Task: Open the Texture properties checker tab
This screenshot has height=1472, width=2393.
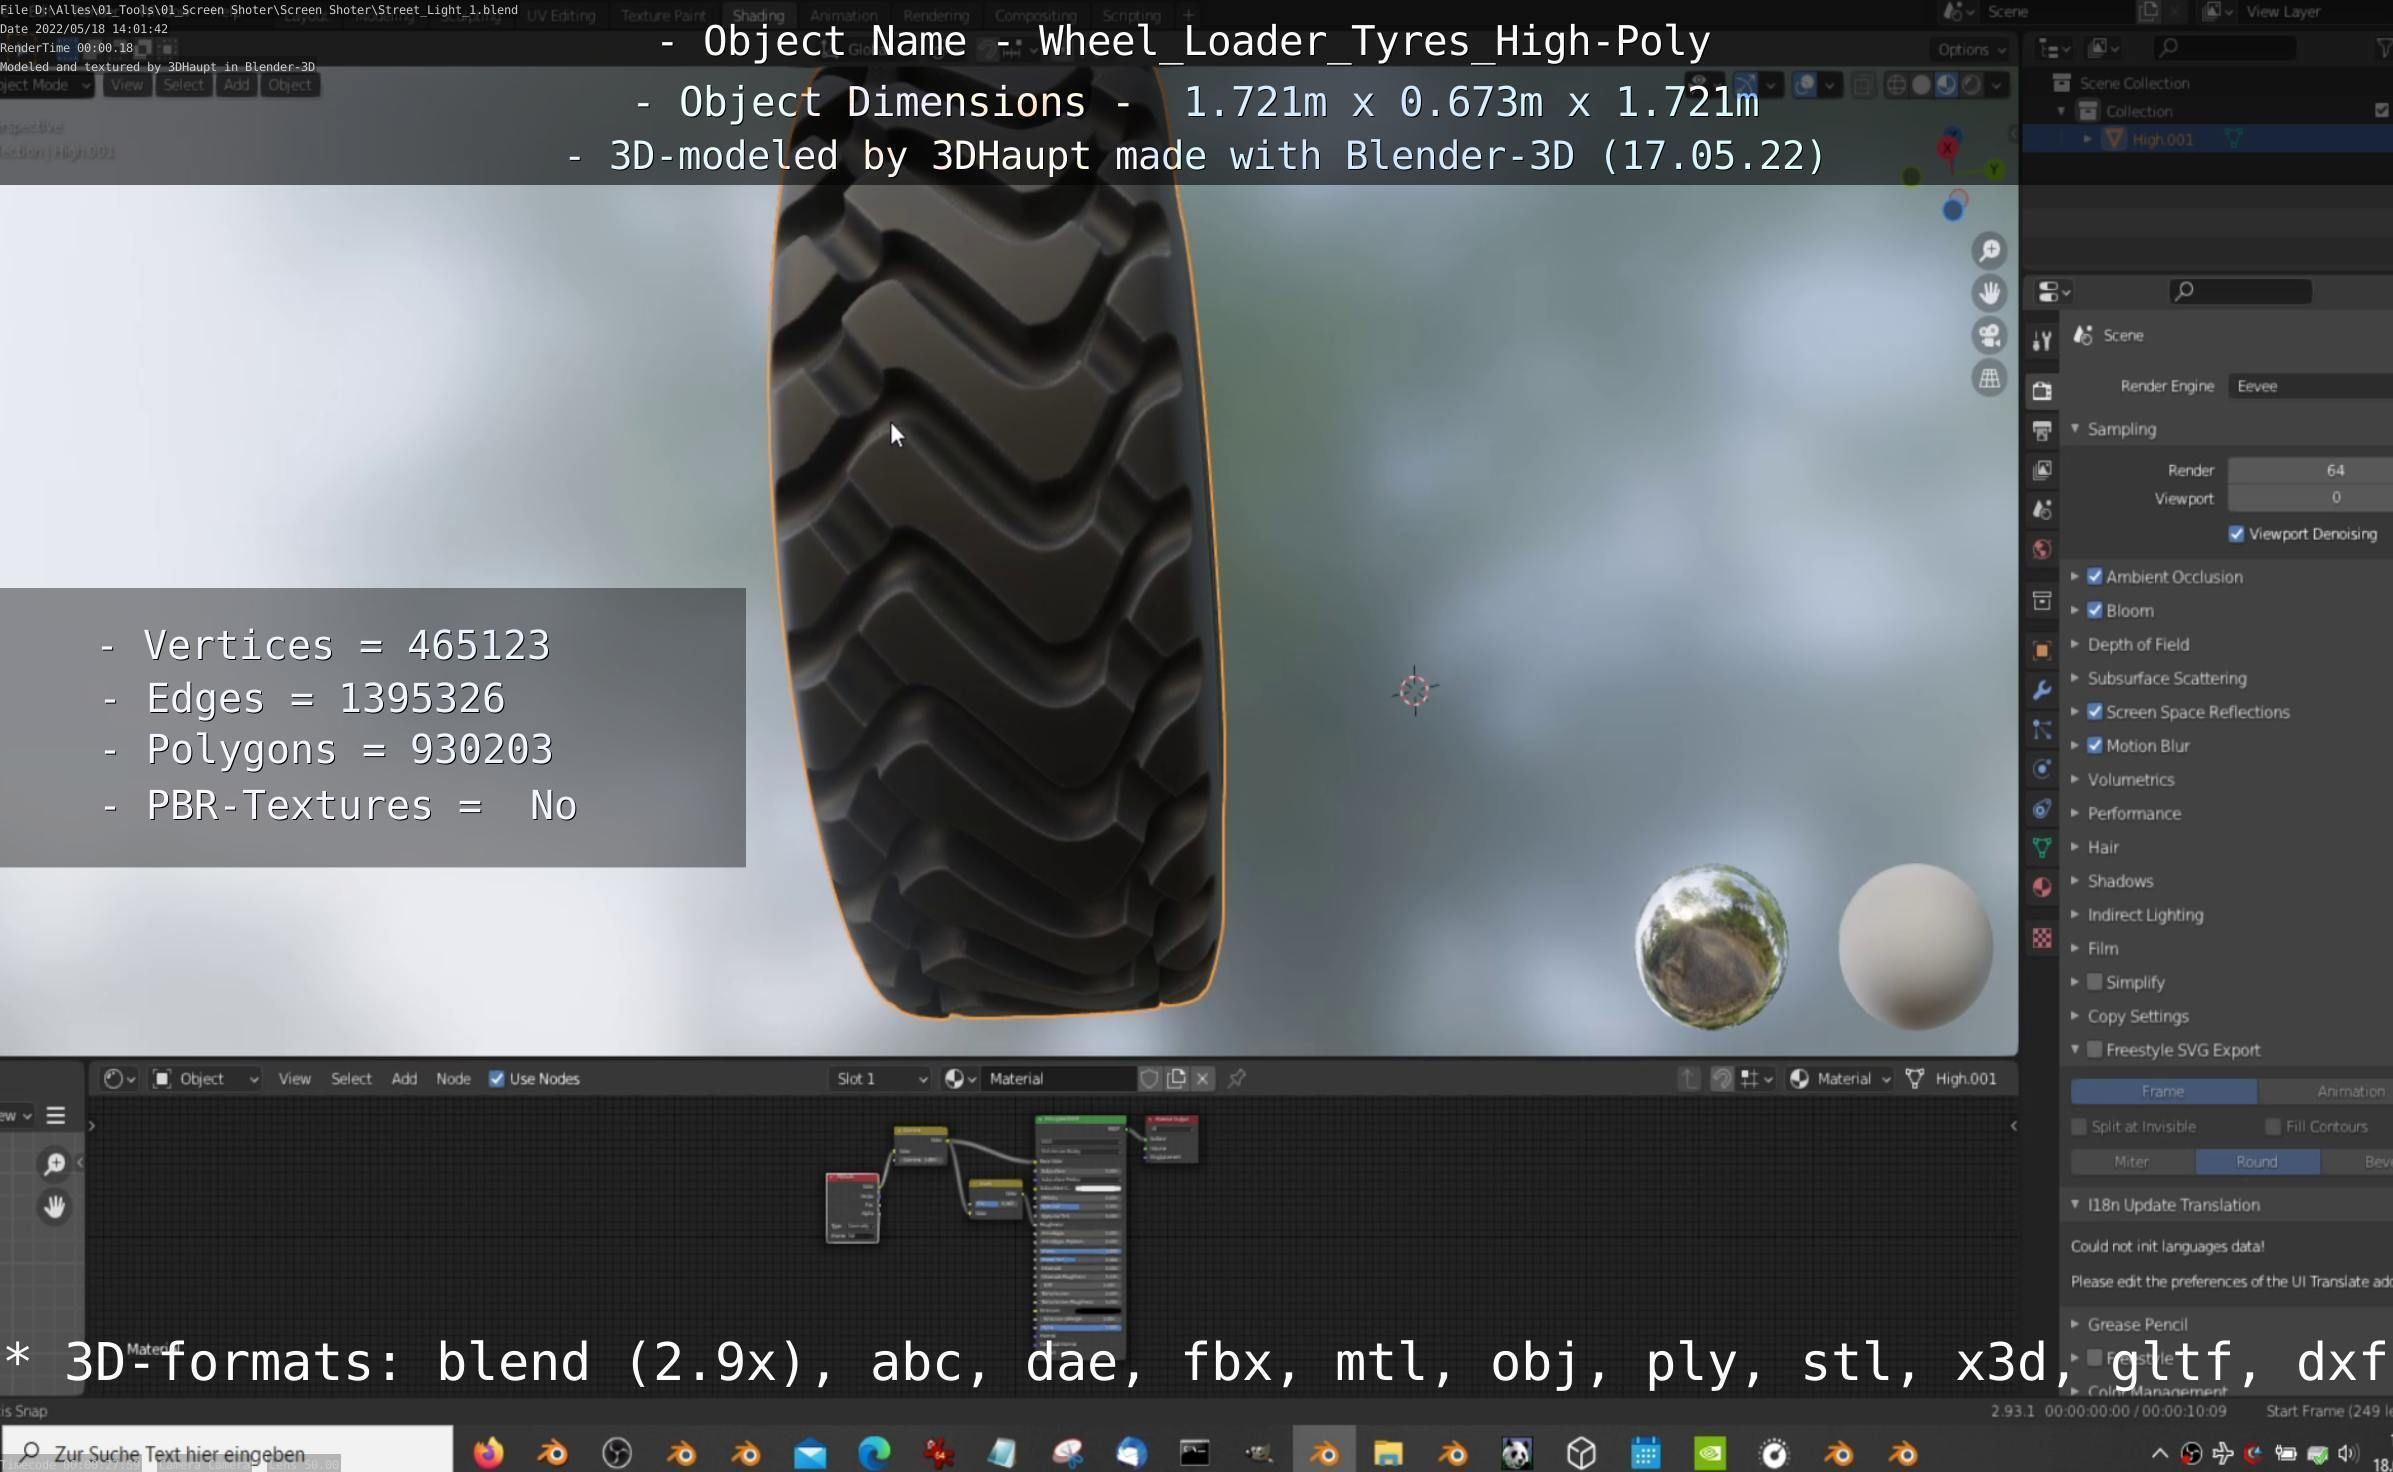Action: 2042,938
